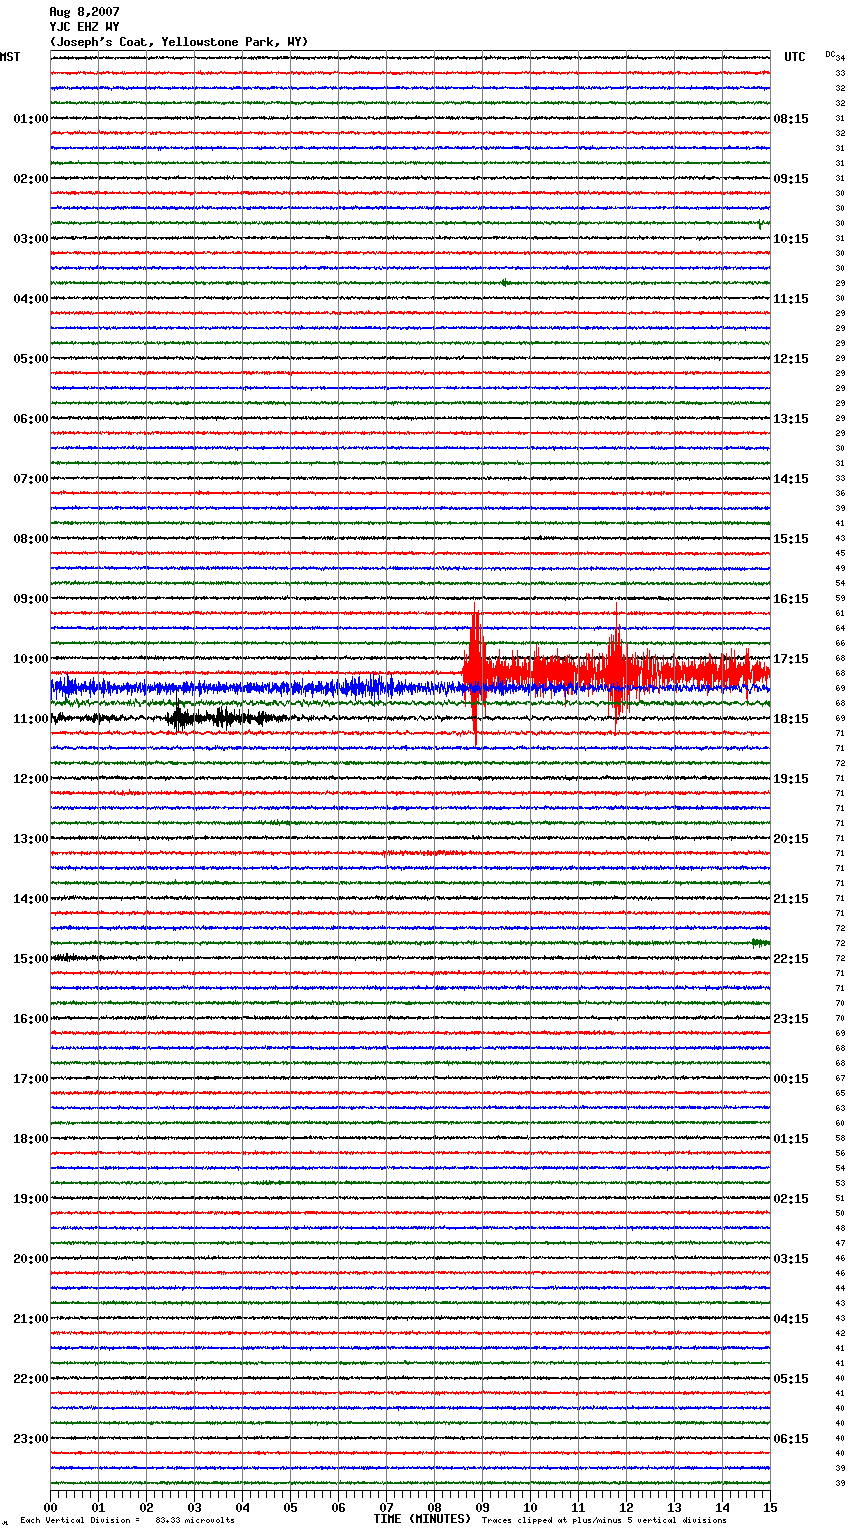This screenshot has height=1534, width=850.
Task: Click the '17:15' UTC row label
Action: coord(791,659)
